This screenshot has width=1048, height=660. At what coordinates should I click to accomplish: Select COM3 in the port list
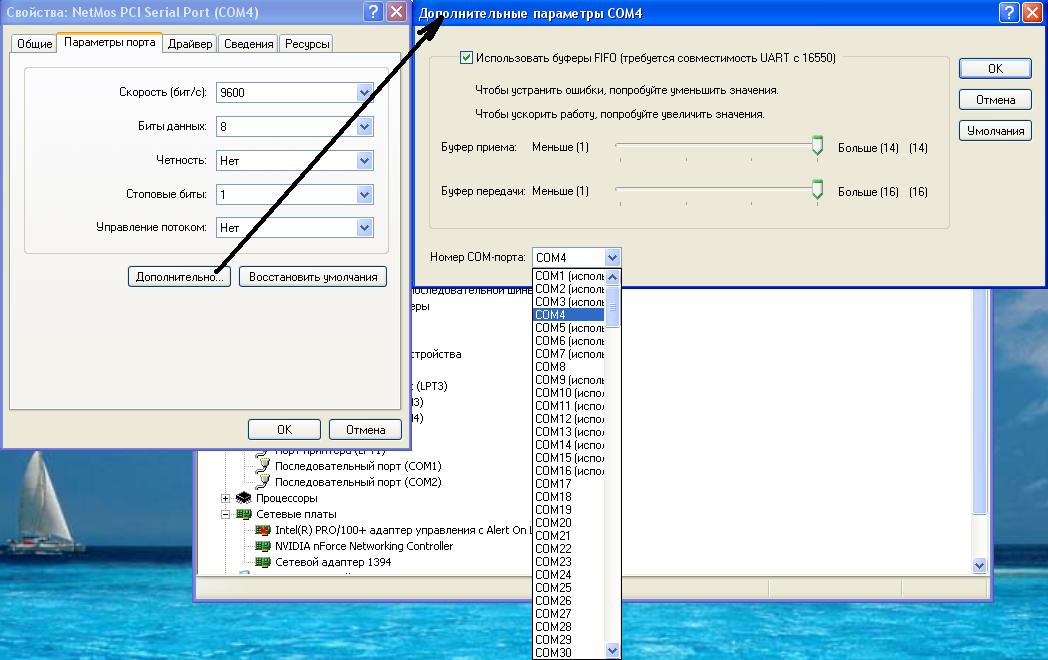click(569, 302)
